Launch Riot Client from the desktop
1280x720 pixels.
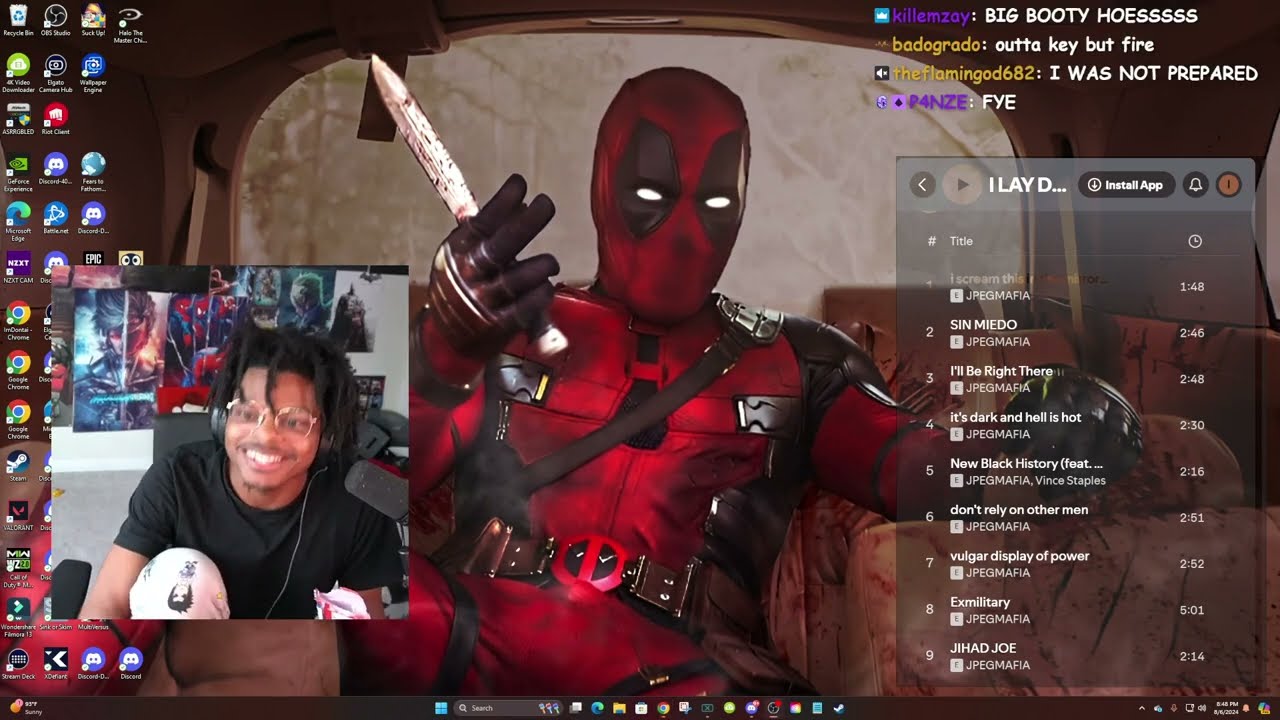(x=56, y=119)
